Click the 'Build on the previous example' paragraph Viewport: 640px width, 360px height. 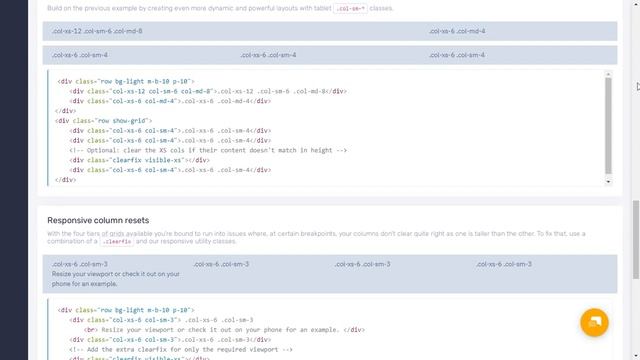[x=220, y=8]
